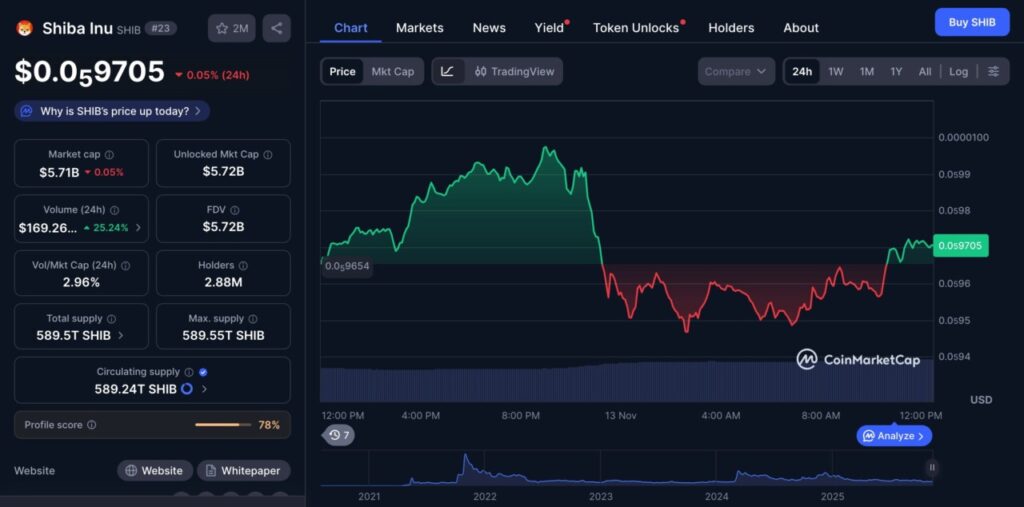Click the star watchlist button showing 2M
The width and height of the screenshot is (1024, 507).
[x=232, y=28]
